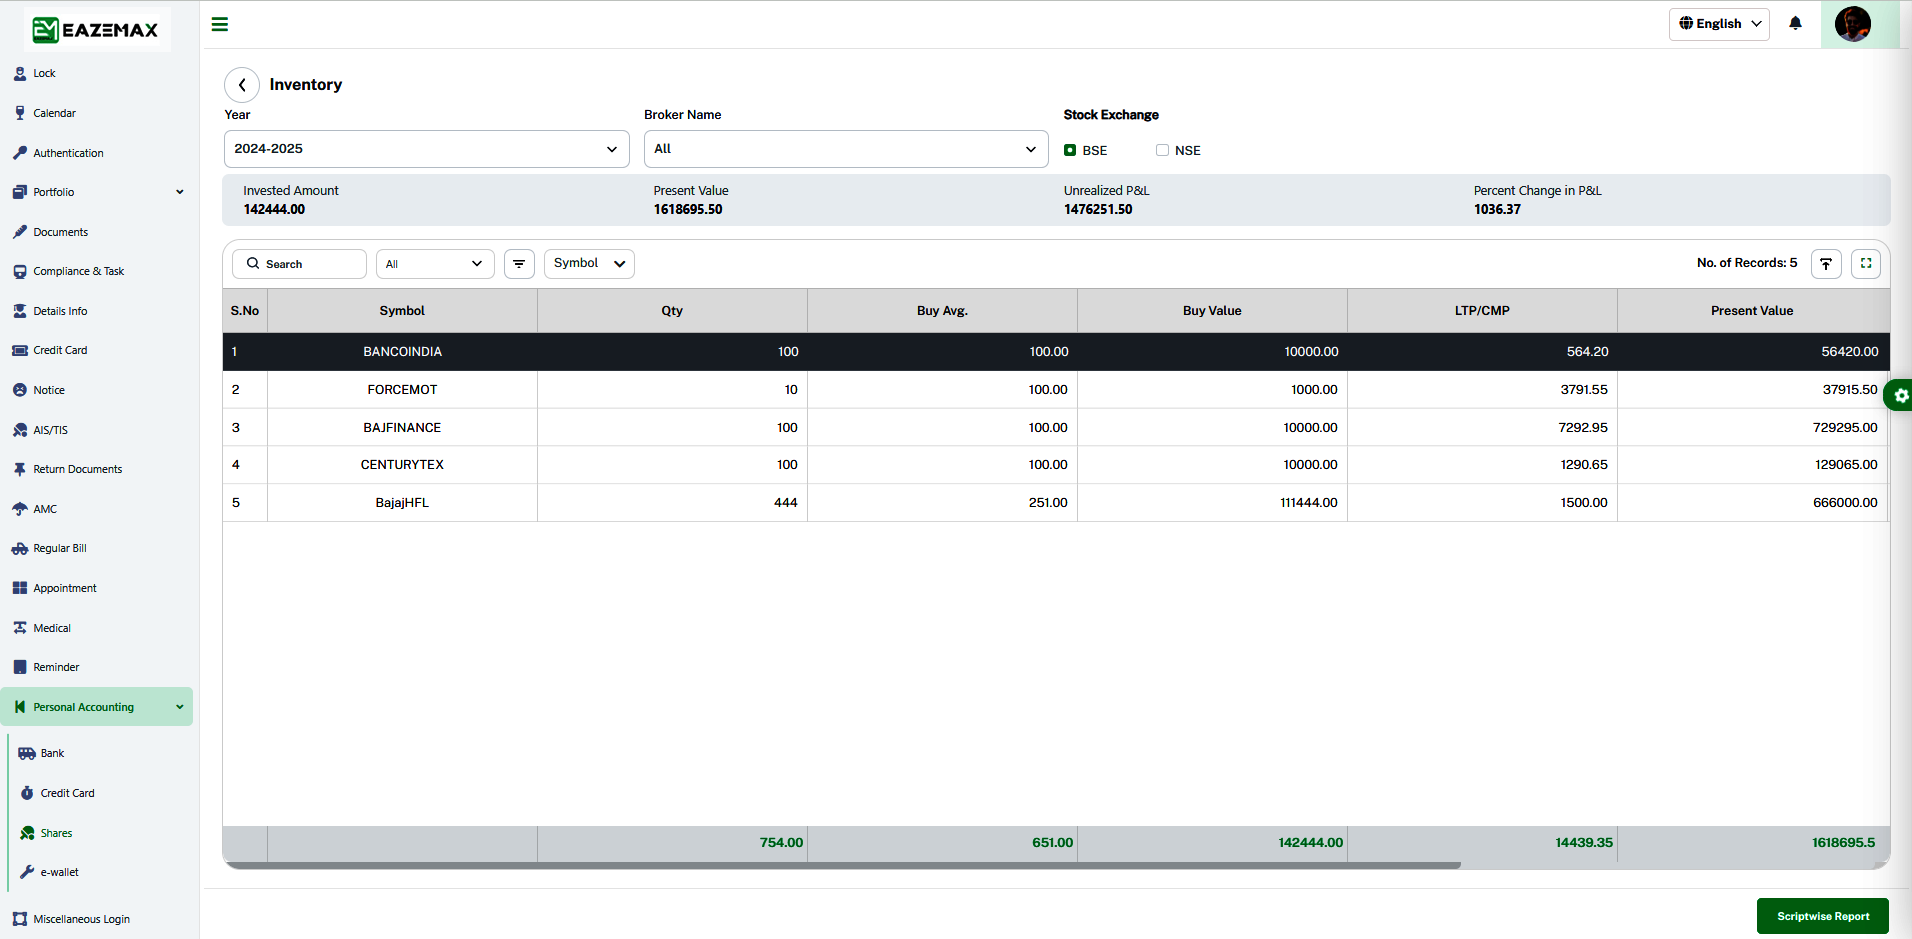
Task: Click the e-wallet wrench icon
Action: point(27,872)
